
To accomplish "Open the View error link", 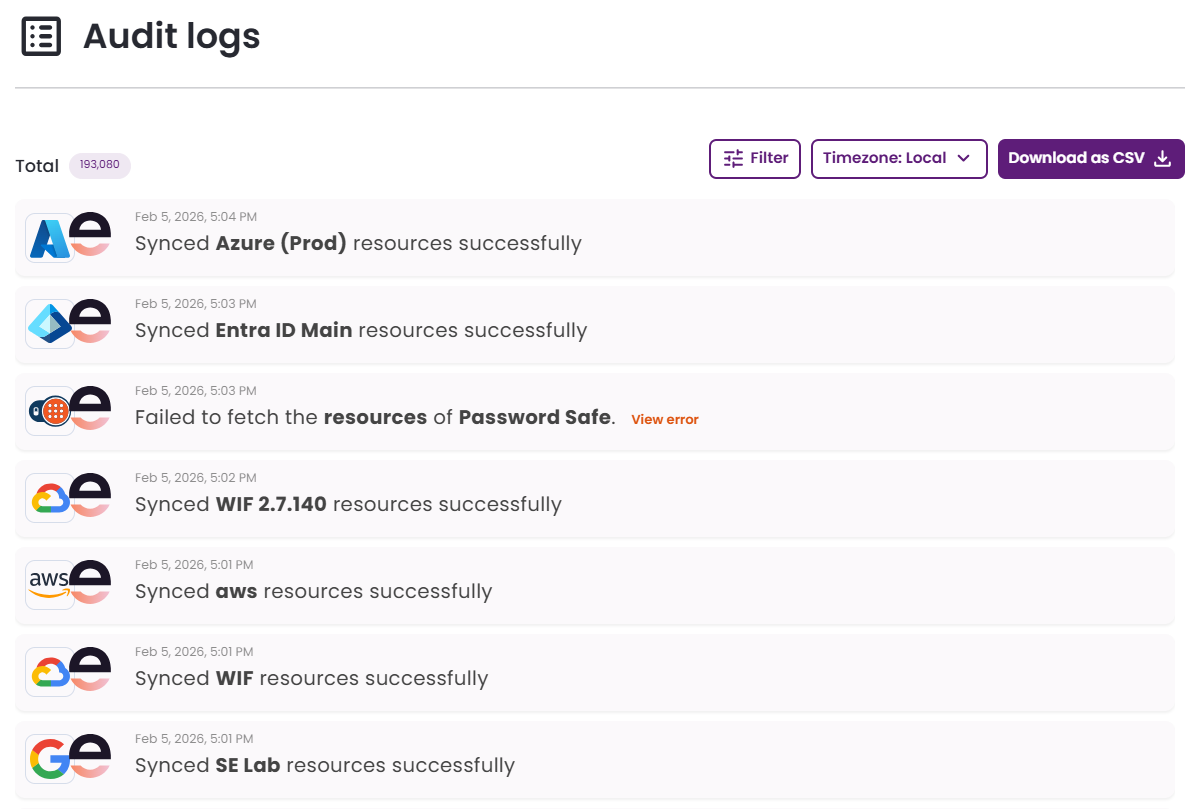I will point(665,420).
